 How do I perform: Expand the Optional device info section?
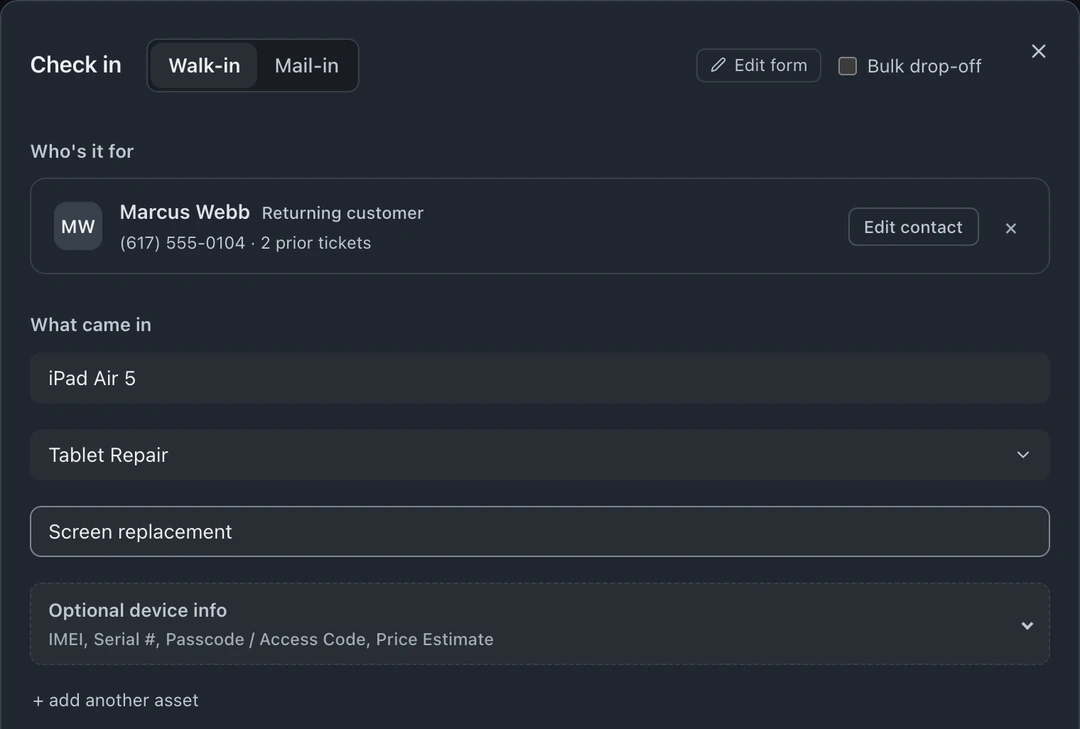pyautogui.click(x=539, y=624)
